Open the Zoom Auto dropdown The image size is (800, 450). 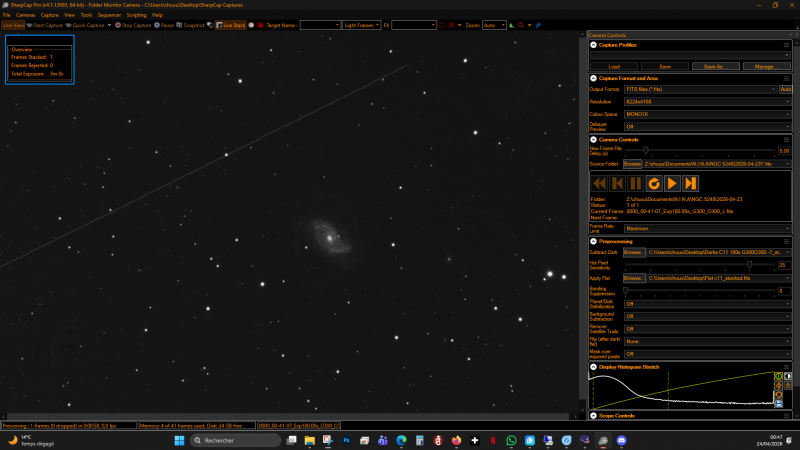[494, 25]
